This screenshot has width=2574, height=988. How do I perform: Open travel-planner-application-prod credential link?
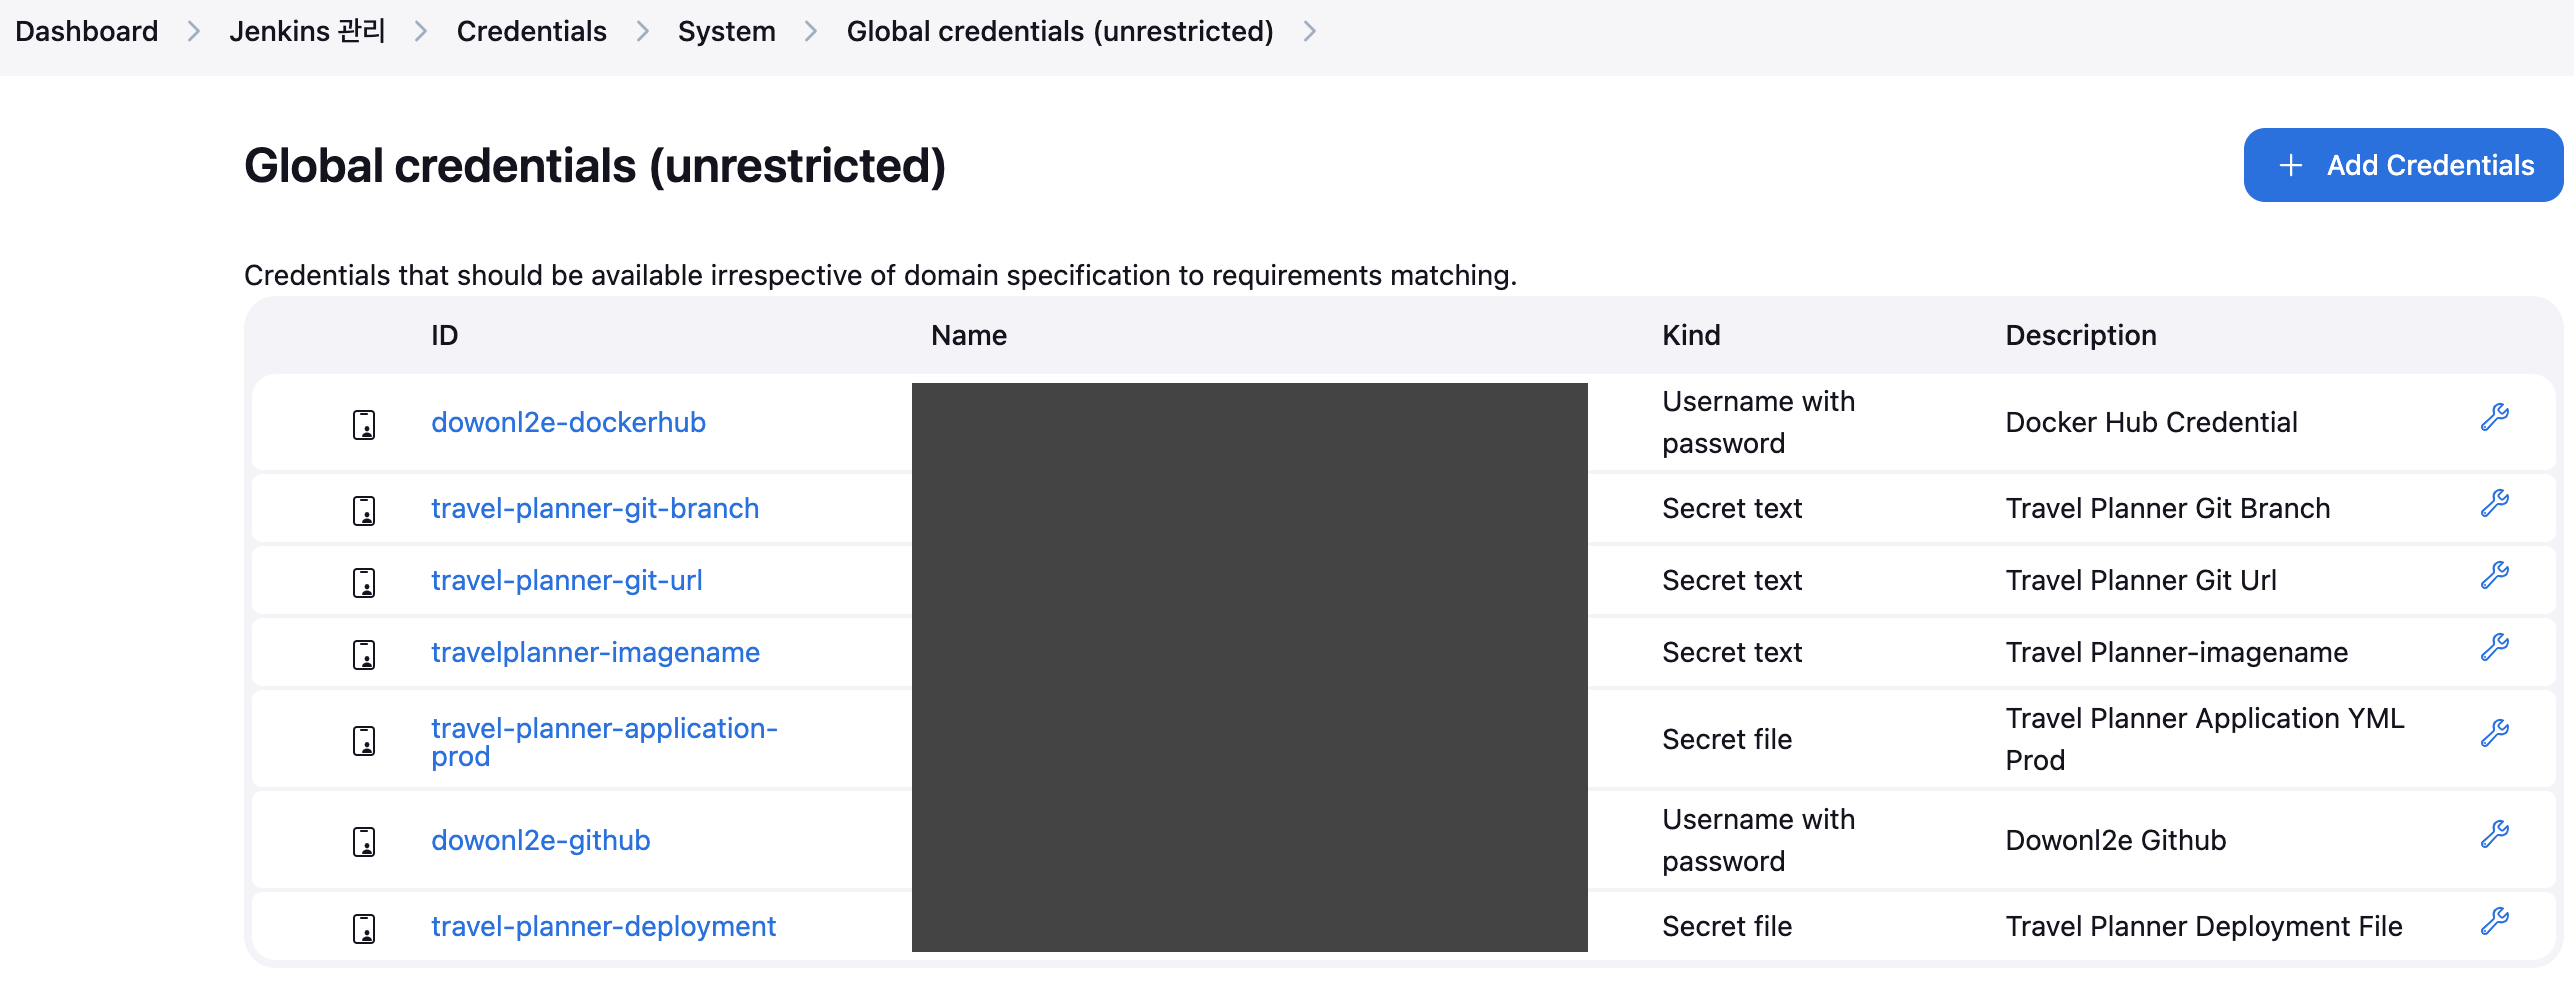[604, 742]
